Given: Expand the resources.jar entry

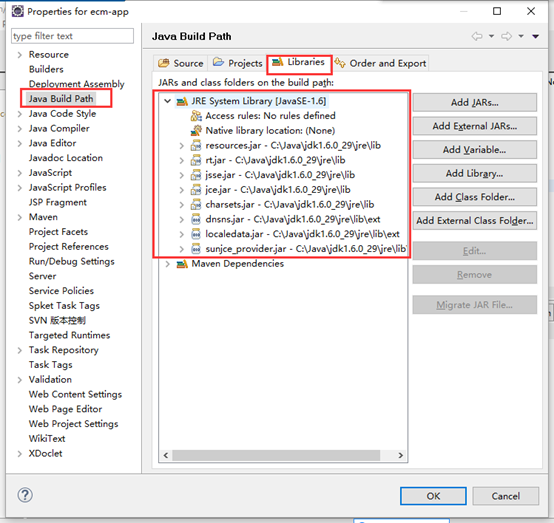Looking at the screenshot, I should point(182,146).
